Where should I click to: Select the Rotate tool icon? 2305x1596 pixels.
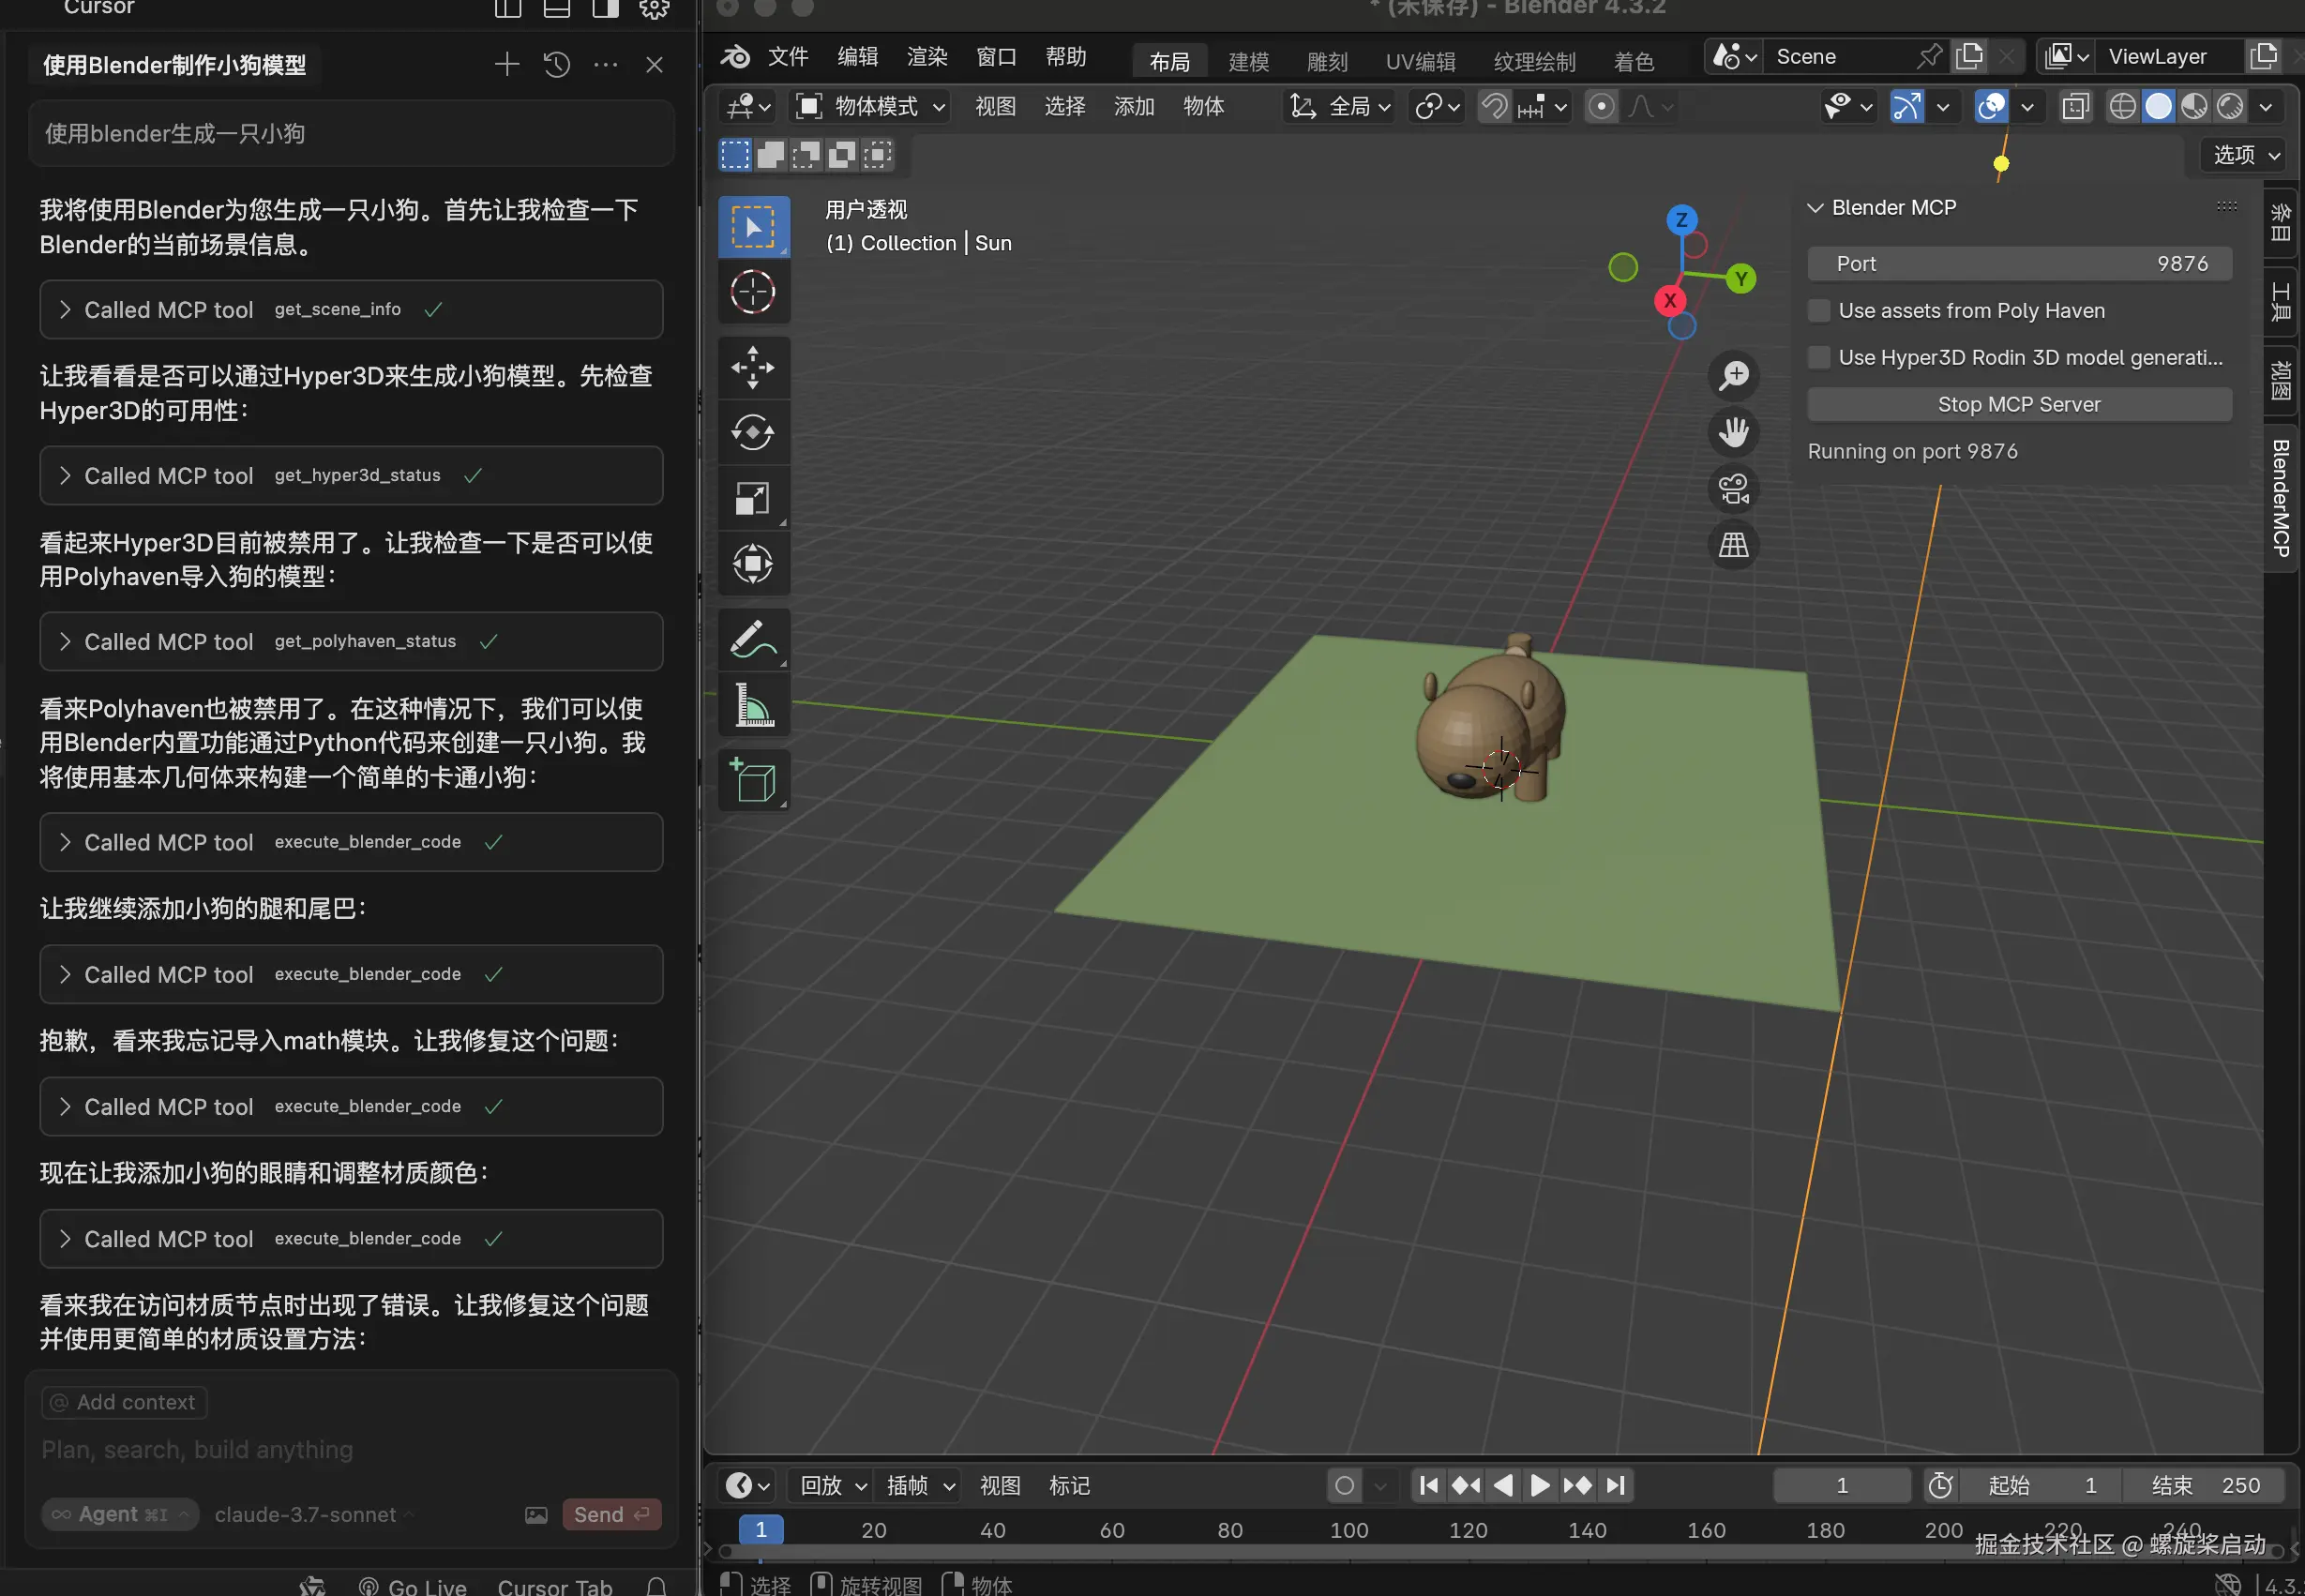(752, 433)
